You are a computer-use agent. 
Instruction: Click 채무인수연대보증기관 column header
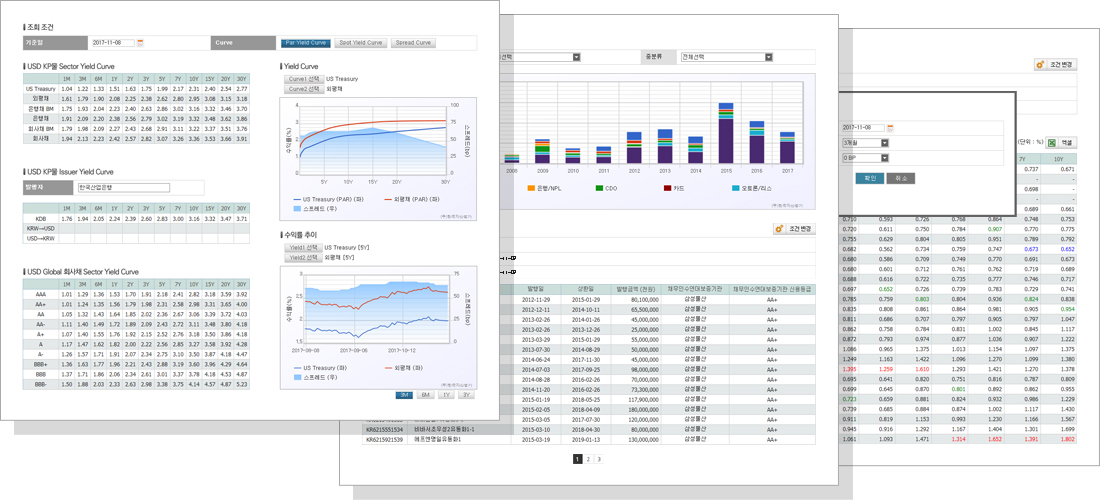coord(697,288)
